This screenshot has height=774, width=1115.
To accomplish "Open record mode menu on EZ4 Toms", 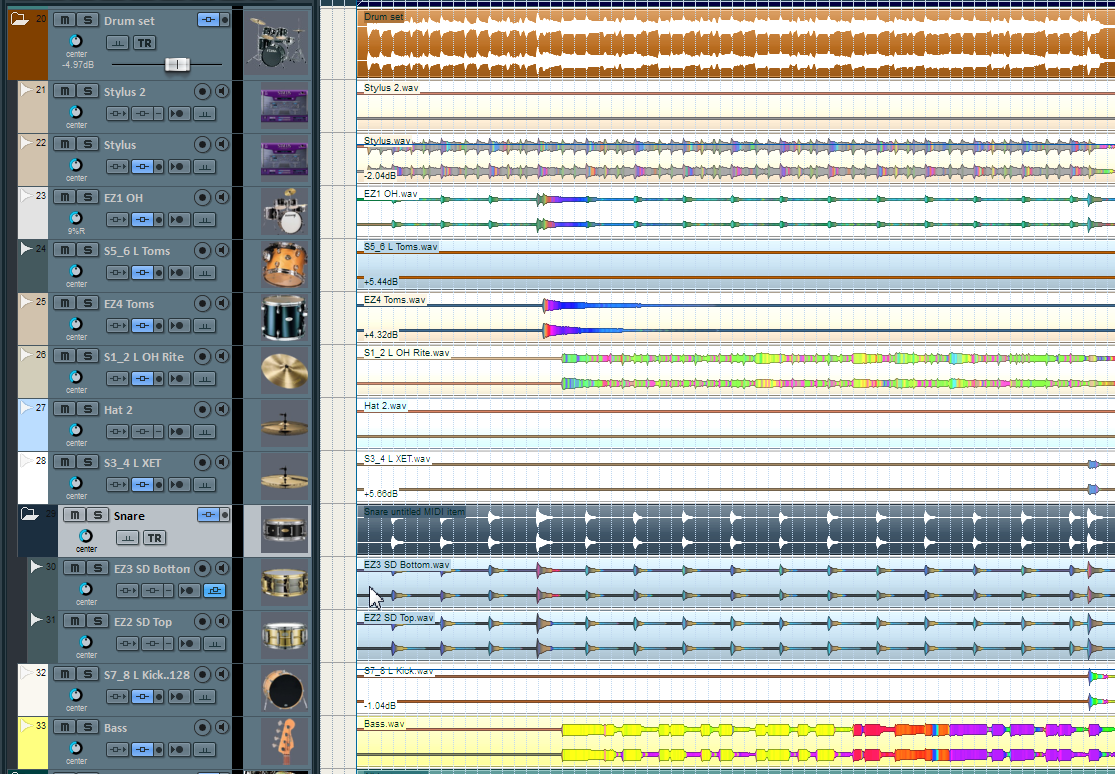I will pos(178,326).
